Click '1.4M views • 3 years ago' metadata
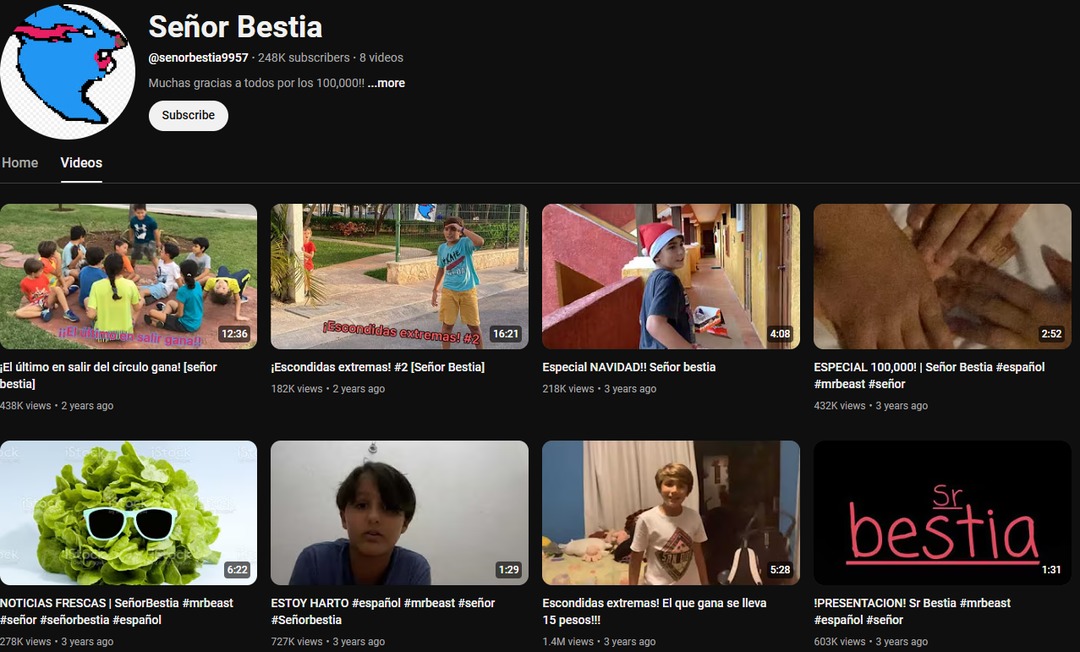This screenshot has height=652, width=1080. (599, 642)
